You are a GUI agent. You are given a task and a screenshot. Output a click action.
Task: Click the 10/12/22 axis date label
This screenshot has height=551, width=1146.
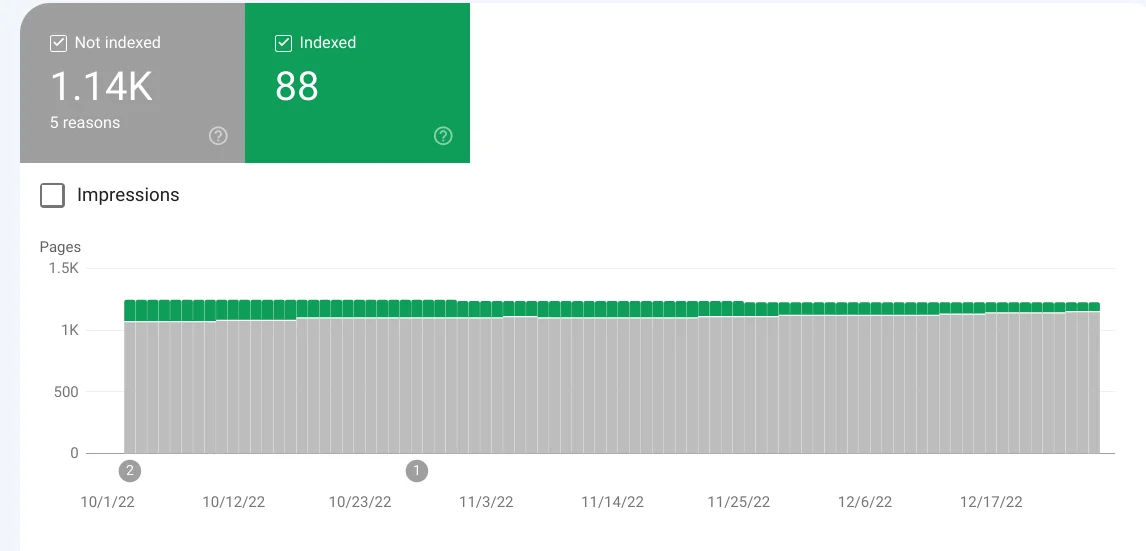point(234,502)
